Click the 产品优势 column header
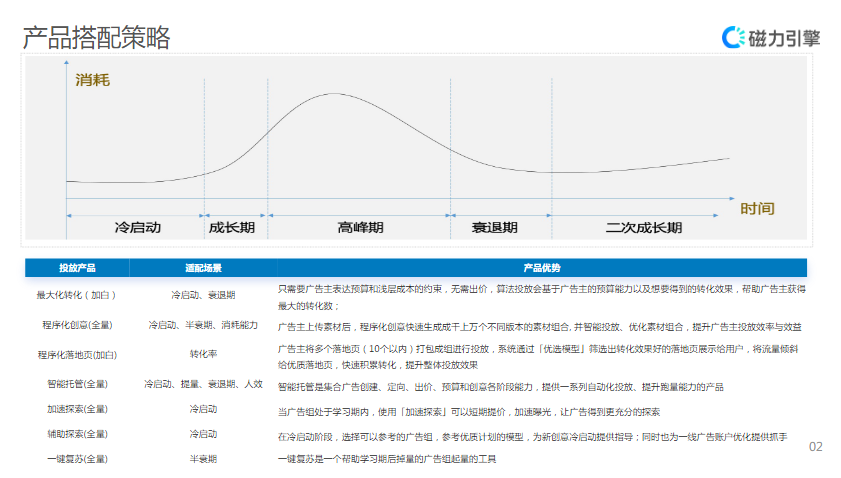This screenshot has width=841, height=478. (542, 268)
